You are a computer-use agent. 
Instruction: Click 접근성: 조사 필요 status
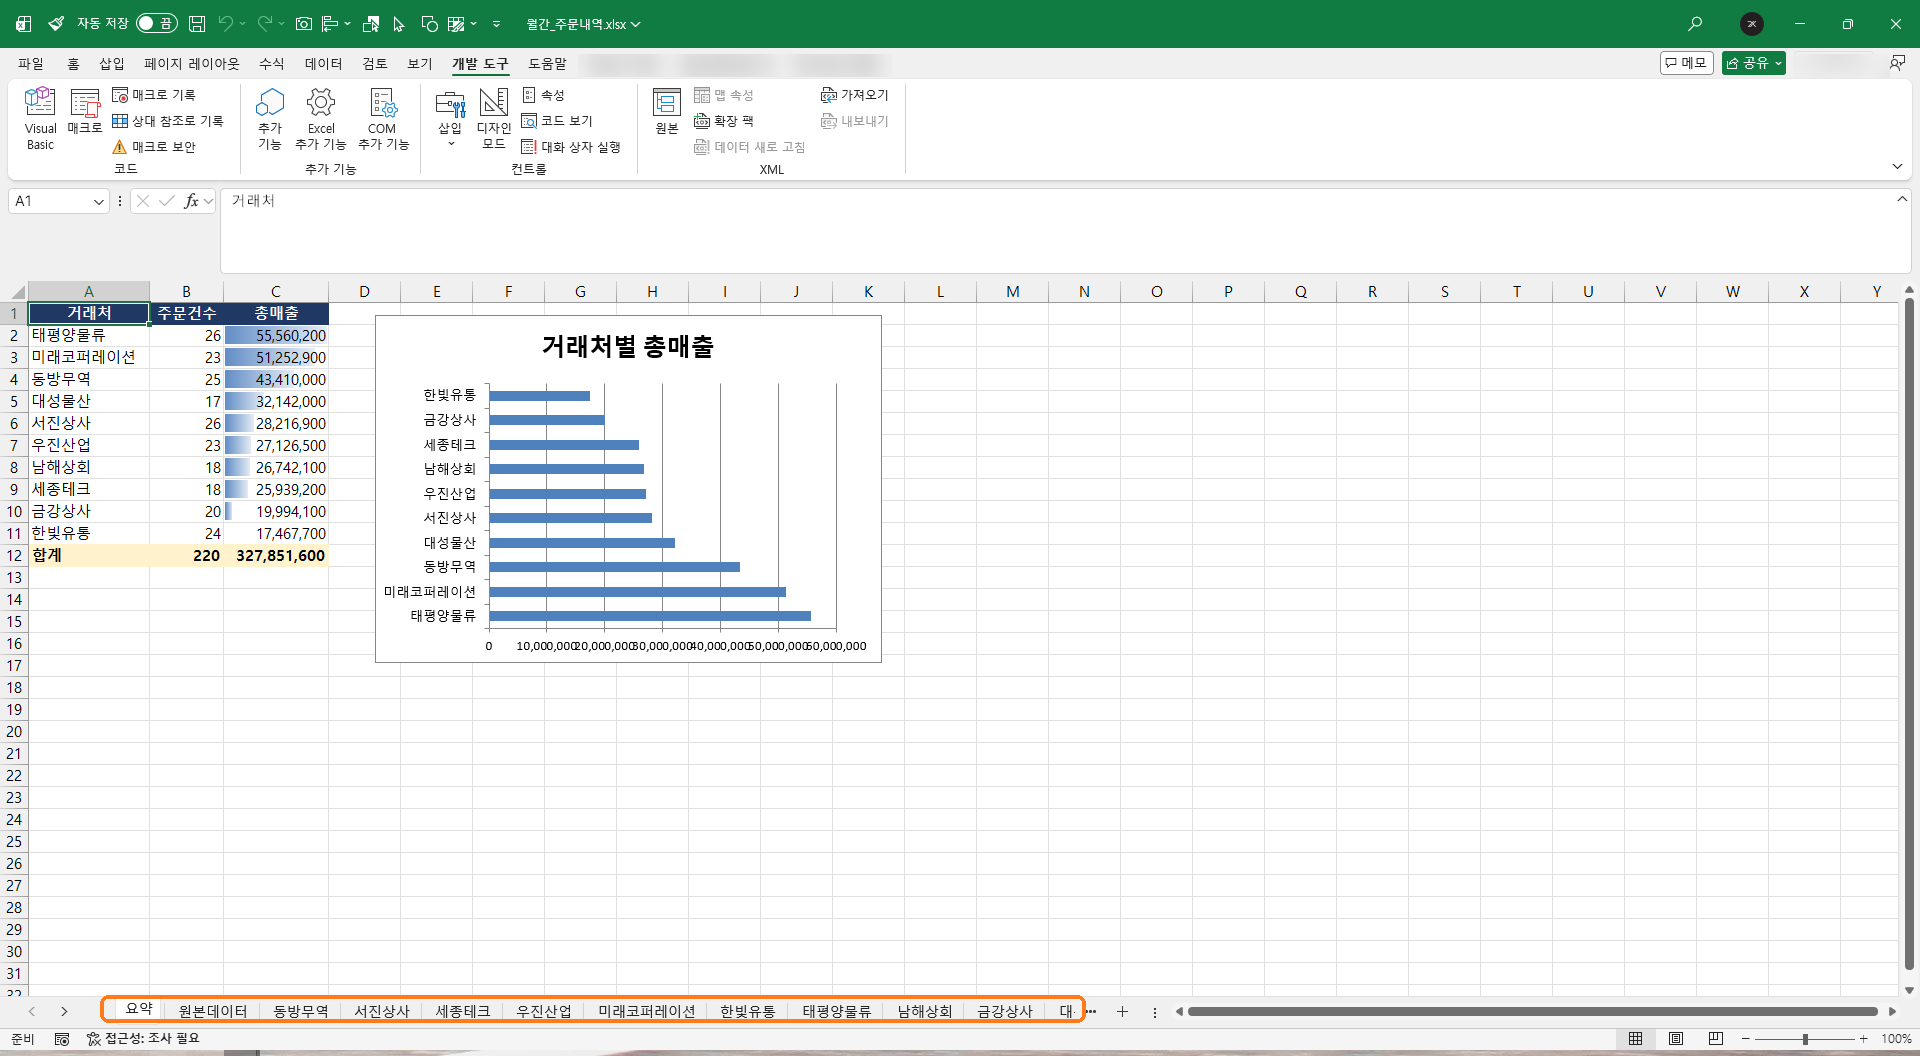pyautogui.click(x=143, y=1039)
